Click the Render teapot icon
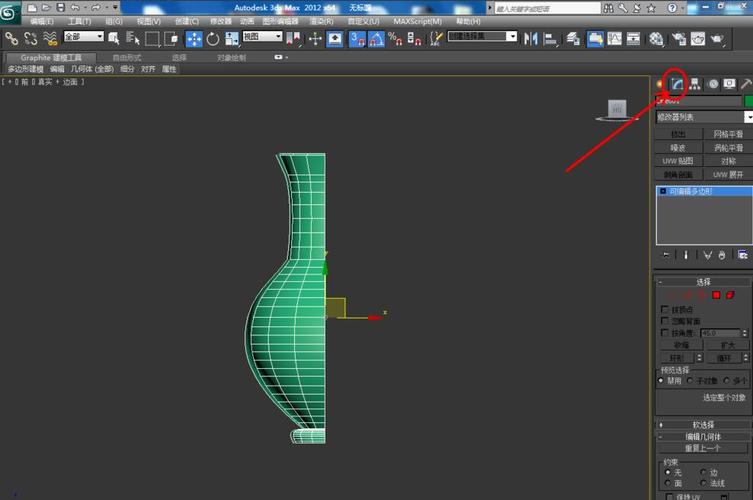Image resolution: width=753 pixels, height=500 pixels. pos(718,38)
